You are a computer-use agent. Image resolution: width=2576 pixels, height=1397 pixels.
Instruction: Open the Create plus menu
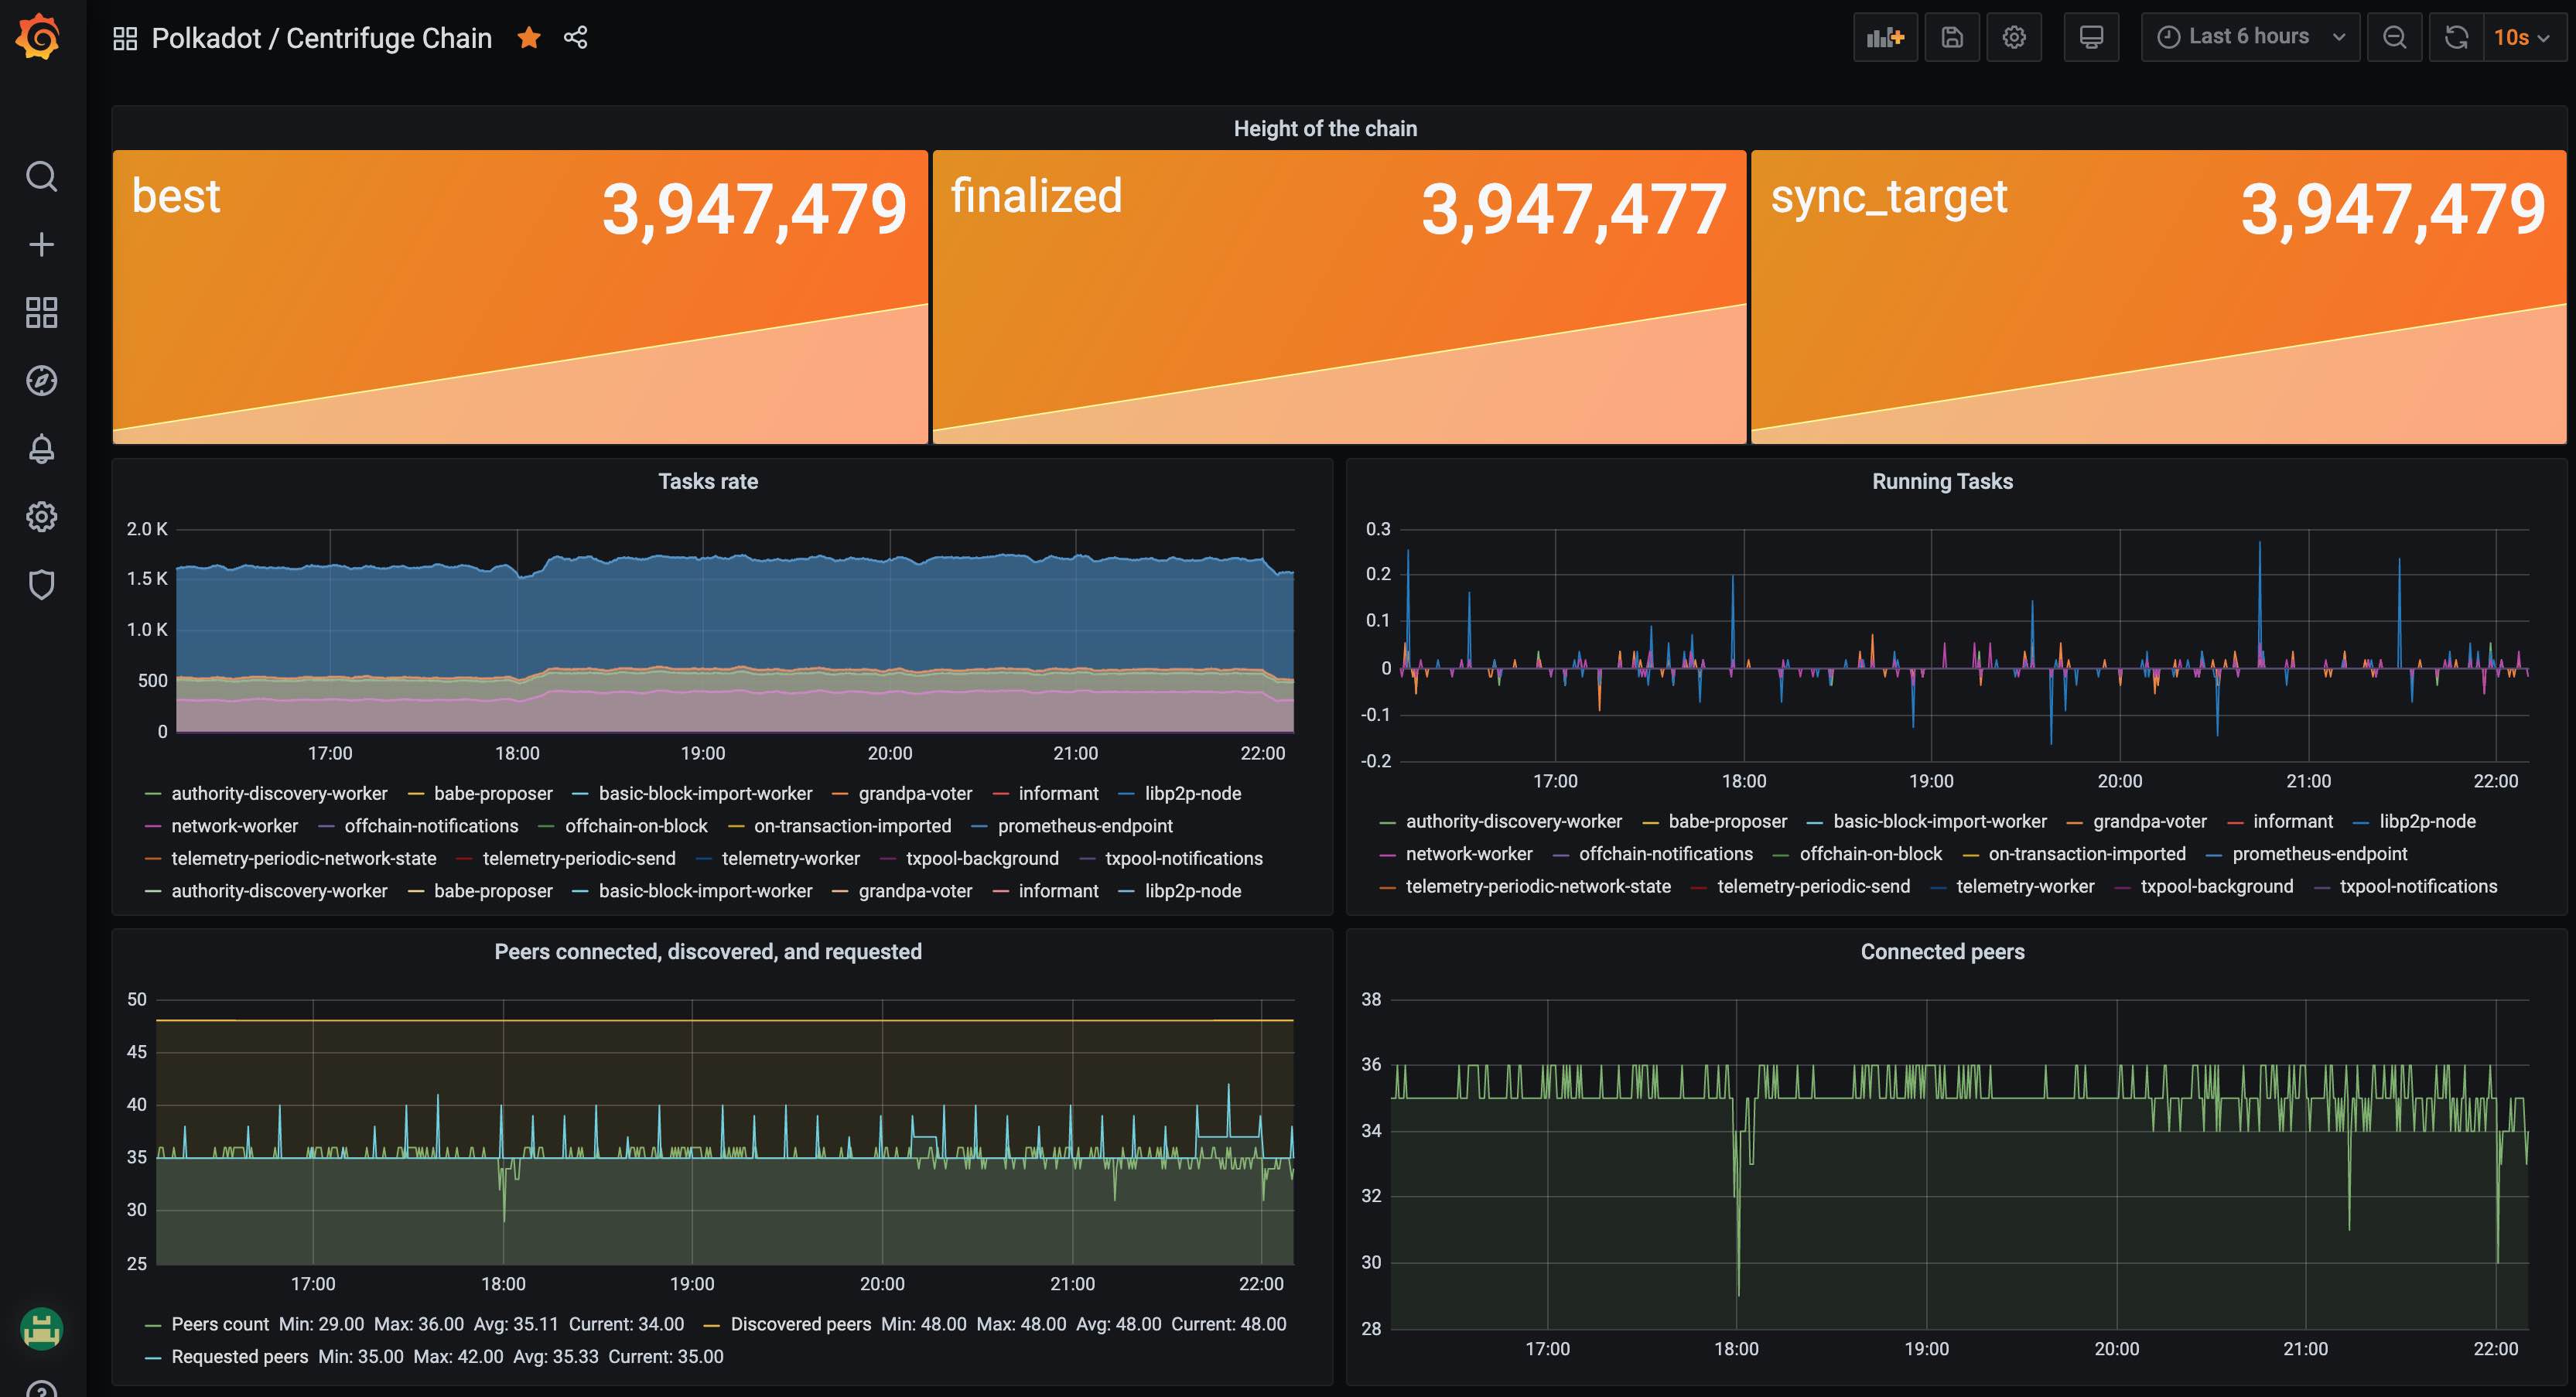pos(41,245)
